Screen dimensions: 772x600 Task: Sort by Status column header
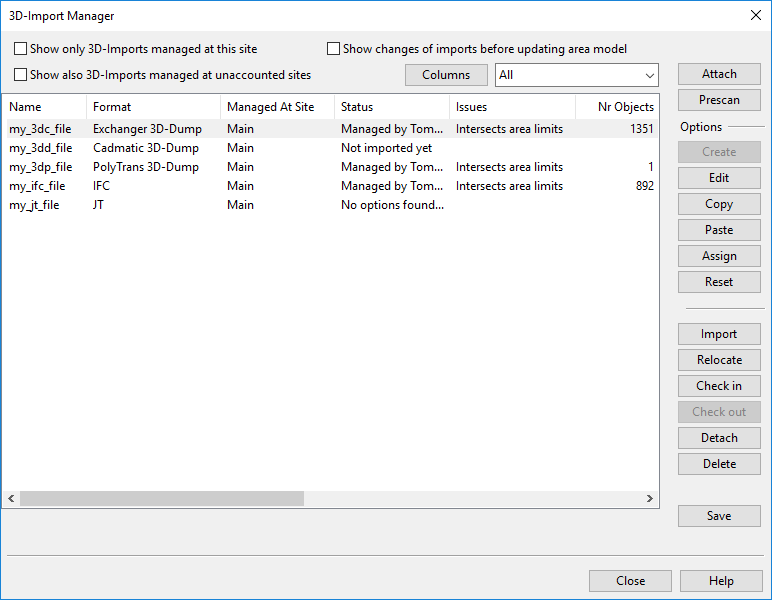click(x=357, y=107)
